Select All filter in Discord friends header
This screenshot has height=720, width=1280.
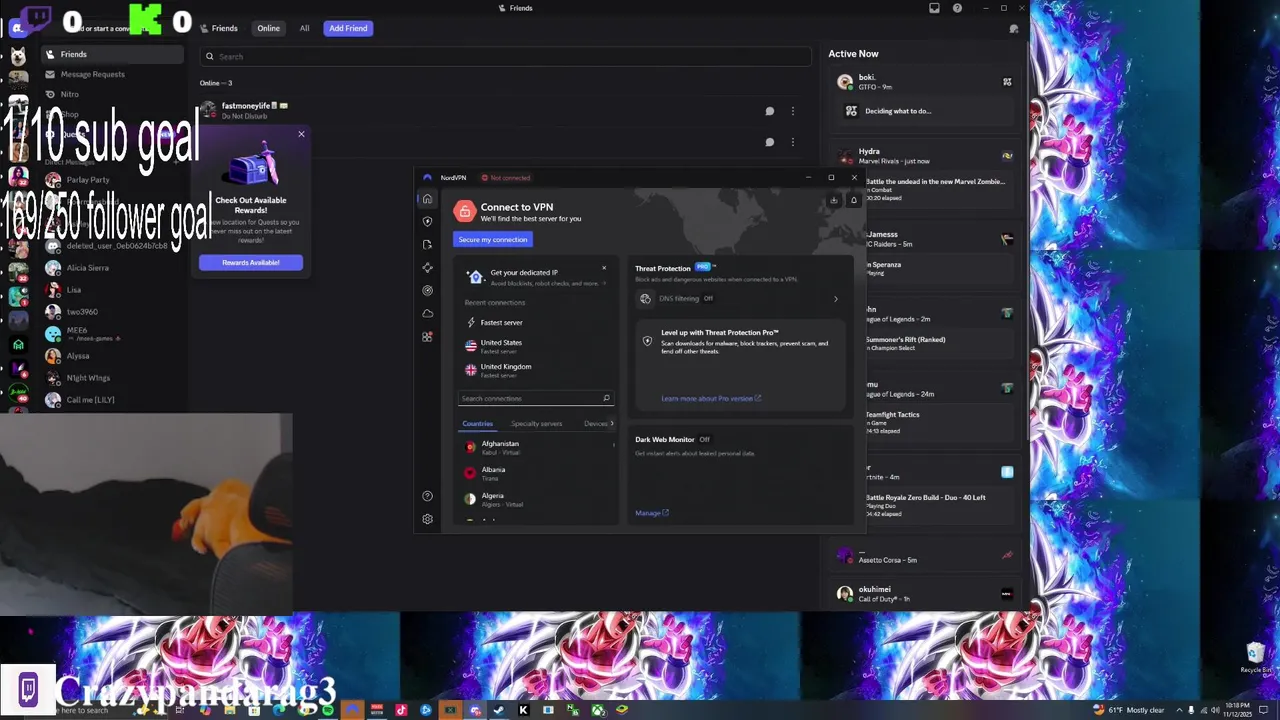[304, 28]
